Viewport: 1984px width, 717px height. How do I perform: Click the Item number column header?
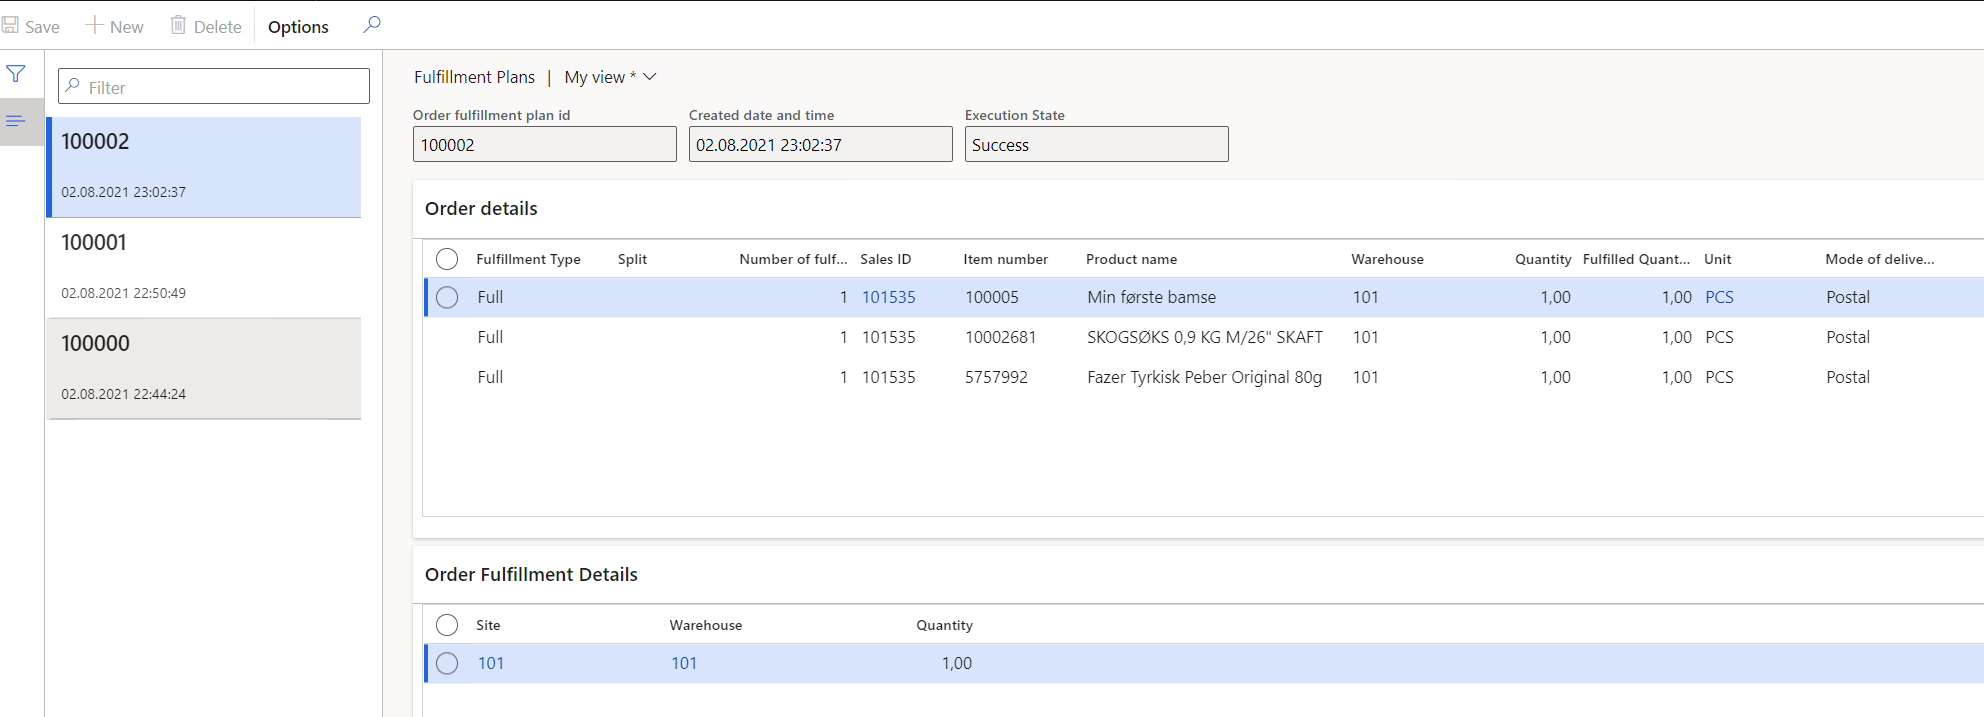(1005, 259)
